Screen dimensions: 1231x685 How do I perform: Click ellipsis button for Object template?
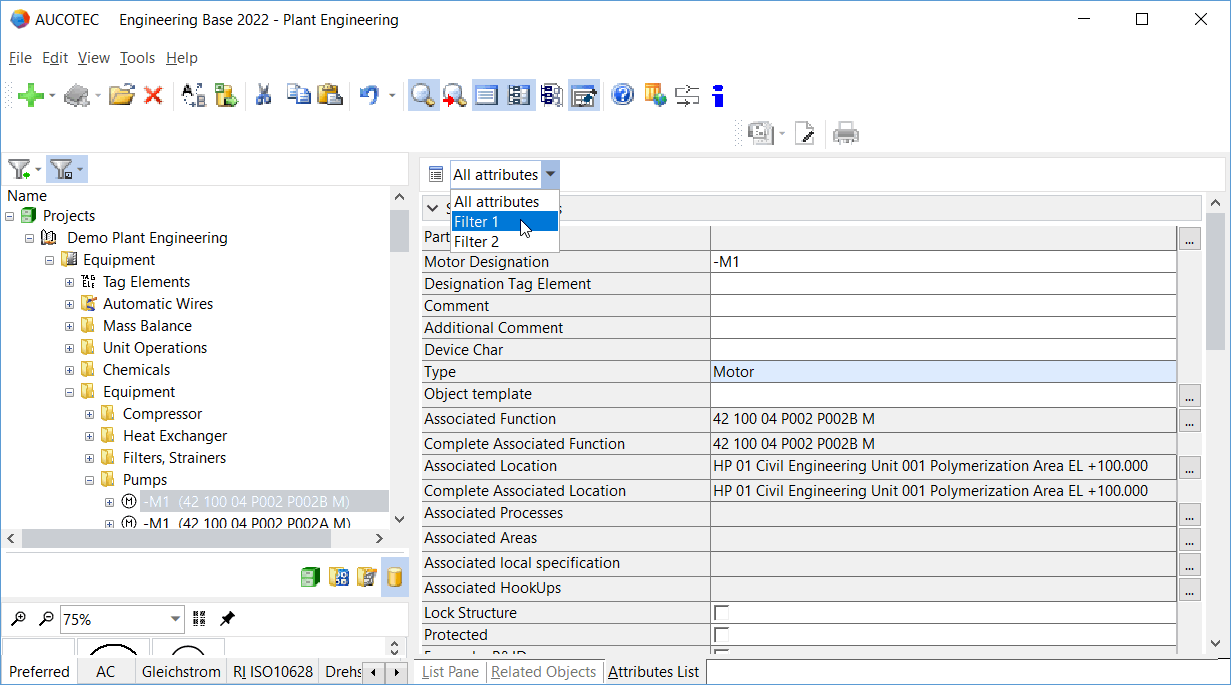point(1189,395)
